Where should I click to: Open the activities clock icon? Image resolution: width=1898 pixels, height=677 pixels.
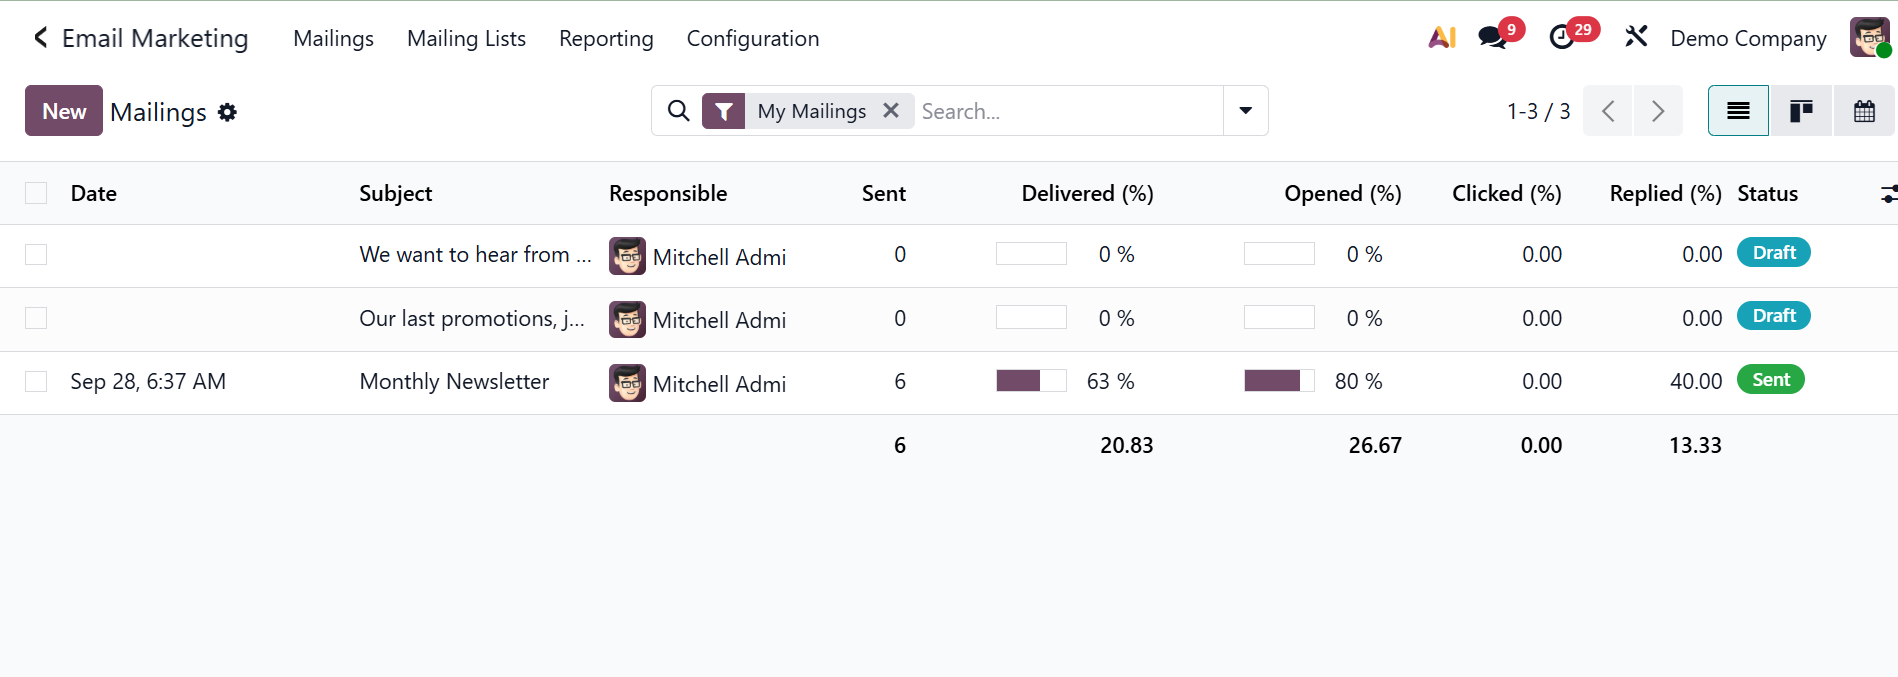pyautogui.click(x=1562, y=38)
